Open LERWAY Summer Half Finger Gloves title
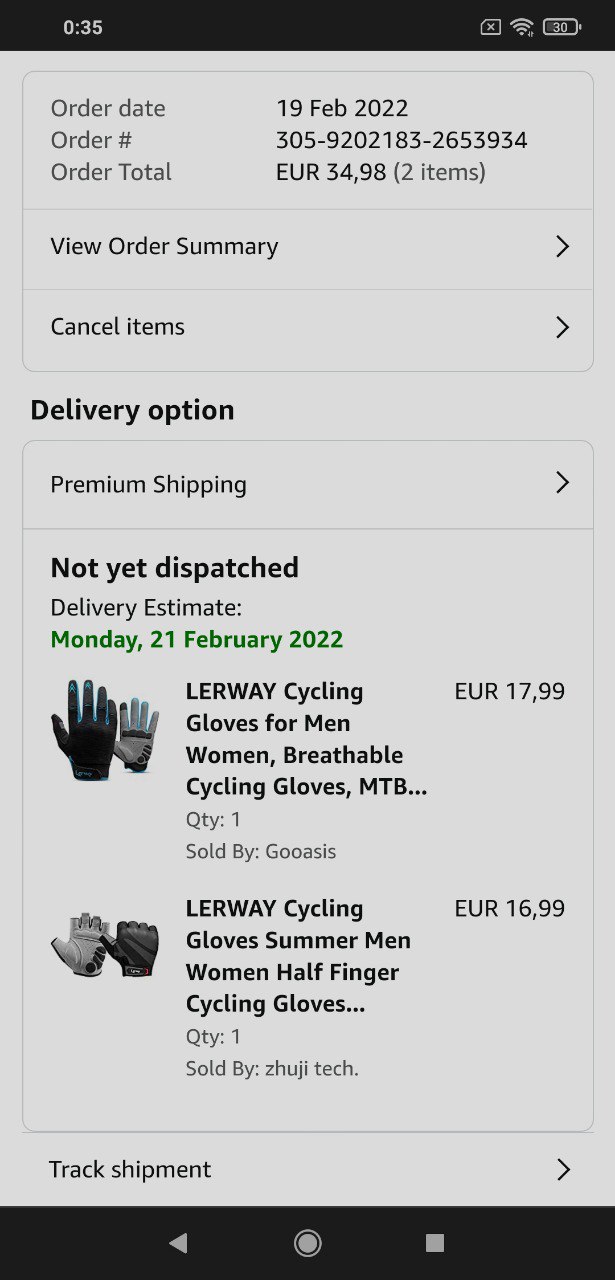 point(298,956)
